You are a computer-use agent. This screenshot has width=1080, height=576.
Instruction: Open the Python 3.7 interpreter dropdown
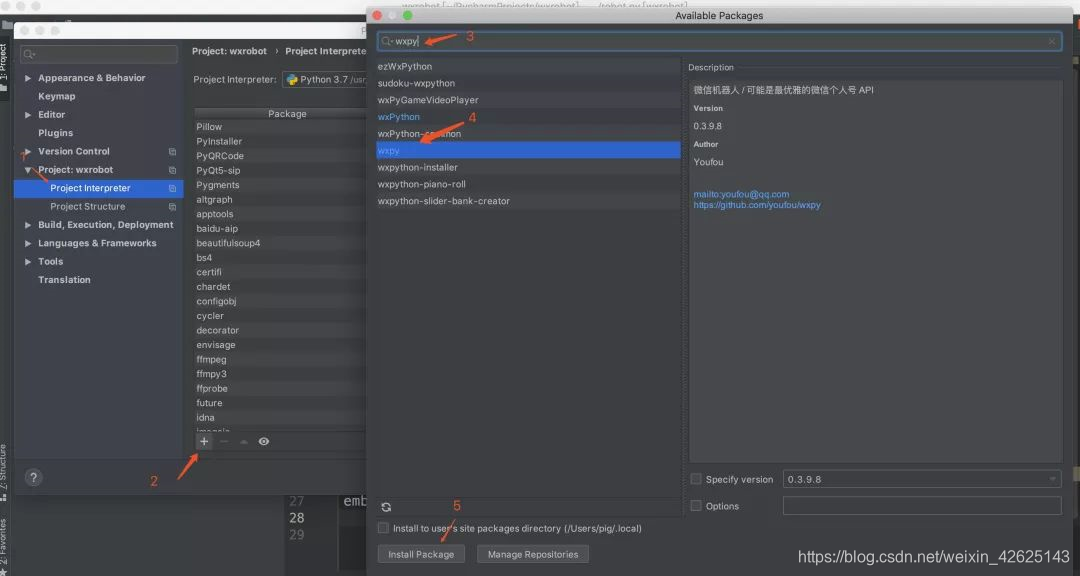(x=324, y=79)
